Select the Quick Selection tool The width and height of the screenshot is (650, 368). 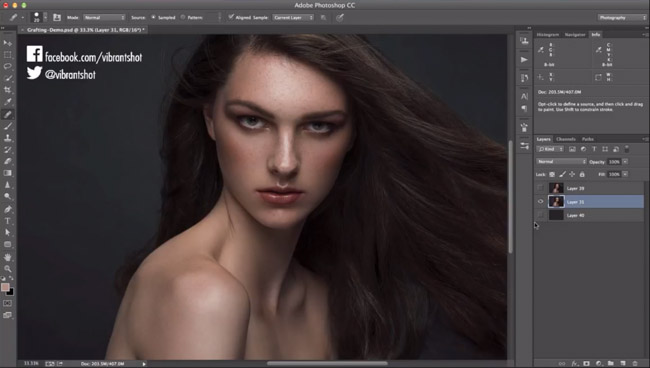tap(7, 78)
